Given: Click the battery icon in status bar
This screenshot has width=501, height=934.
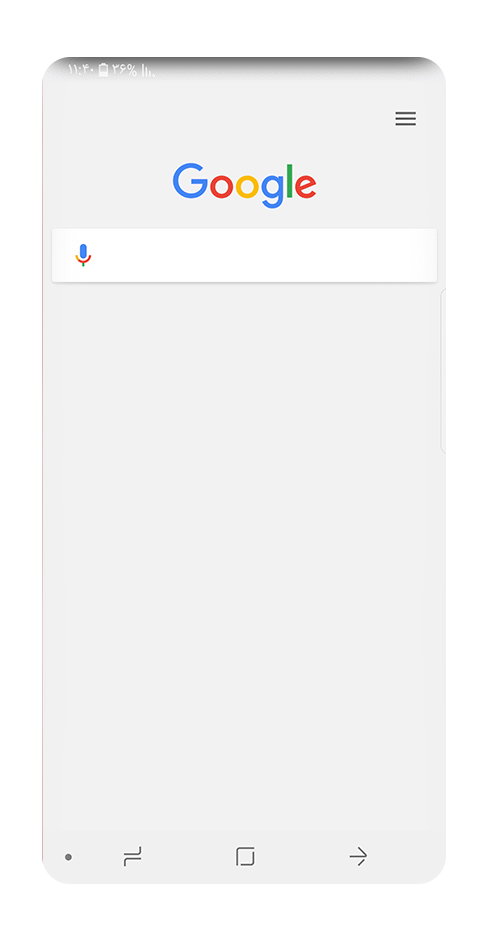Looking at the screenshot, I should [x=104, y=70].
